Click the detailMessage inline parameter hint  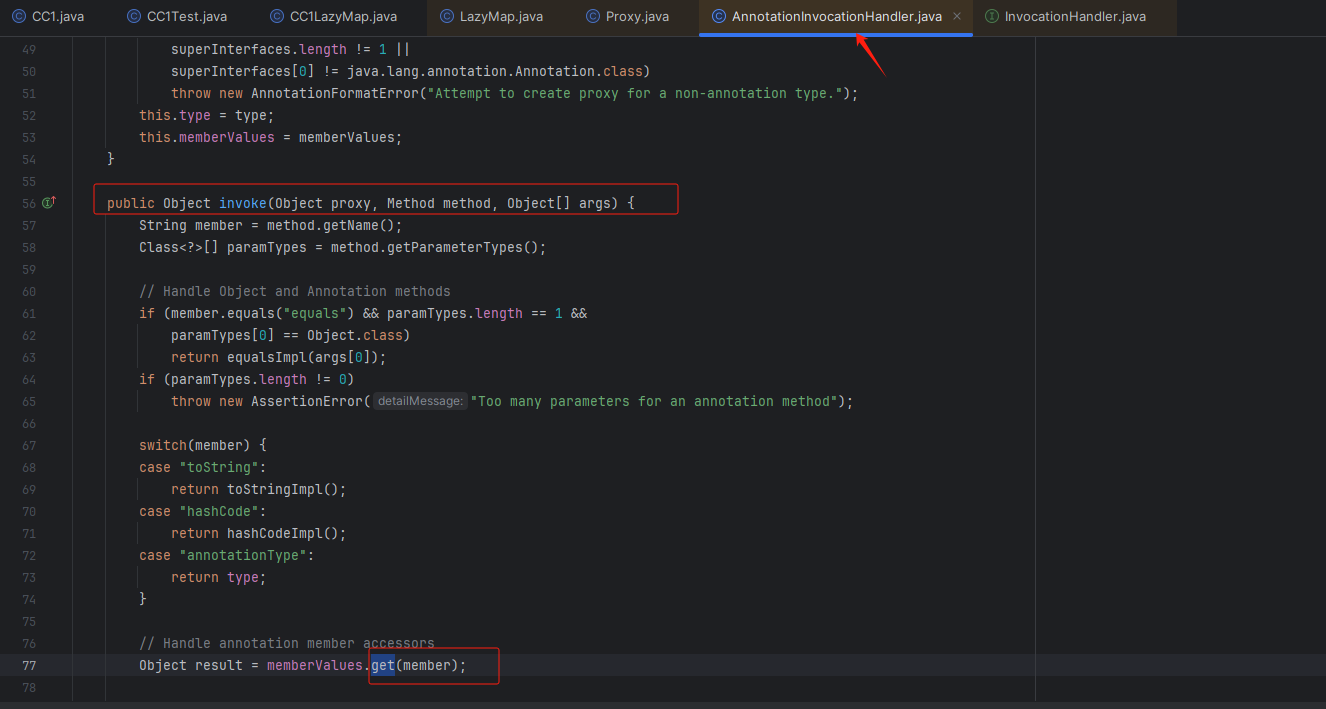419,400
